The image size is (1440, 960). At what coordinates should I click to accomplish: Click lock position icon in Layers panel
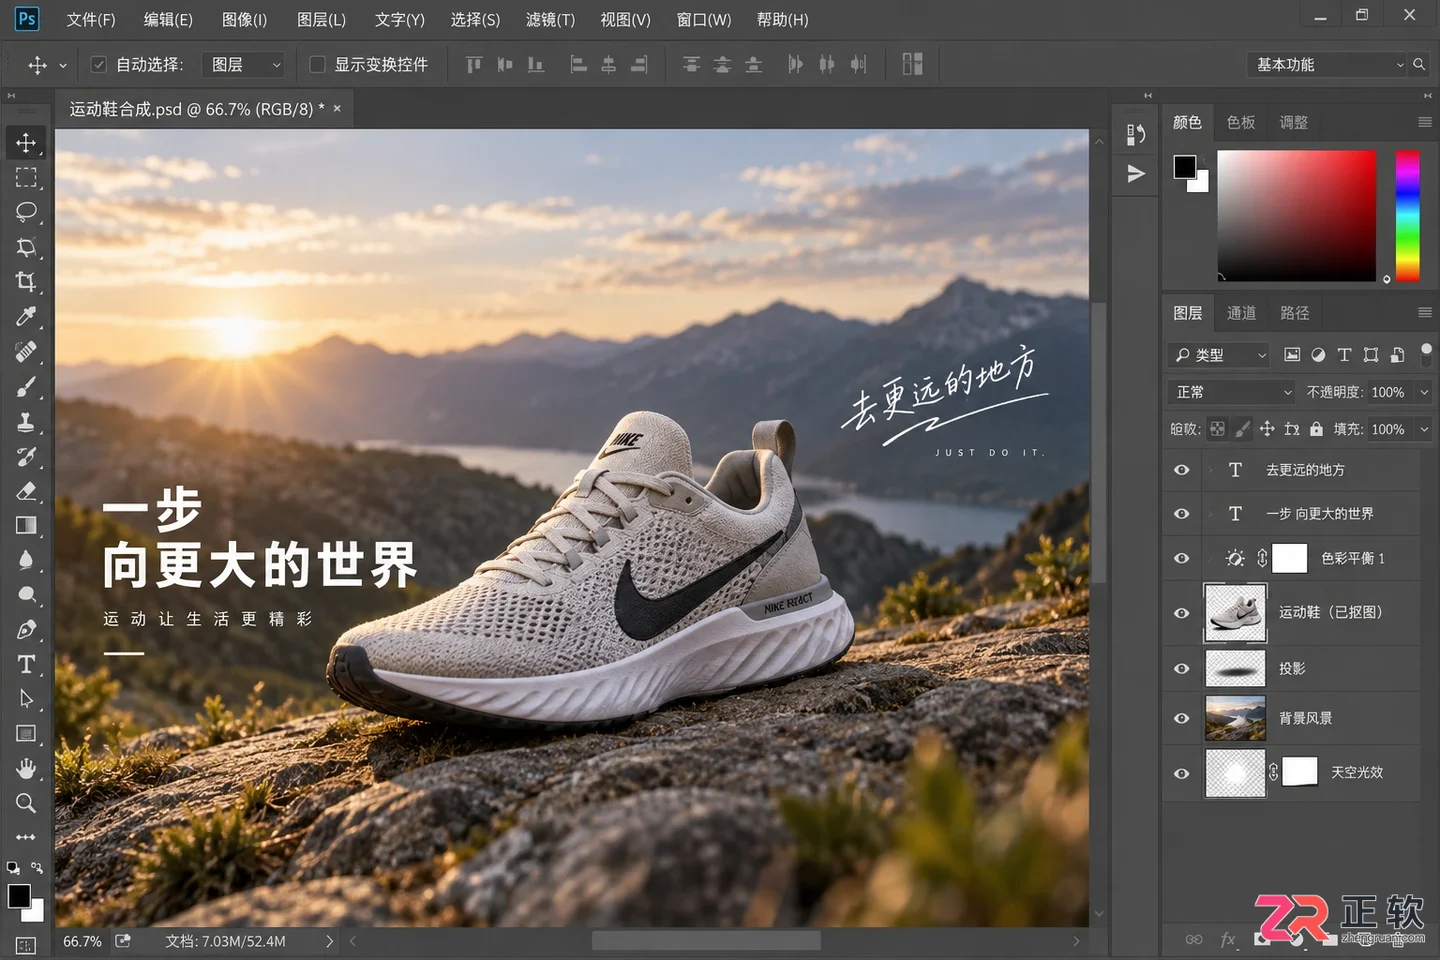pyautogui.click(x=1267, y=429)
